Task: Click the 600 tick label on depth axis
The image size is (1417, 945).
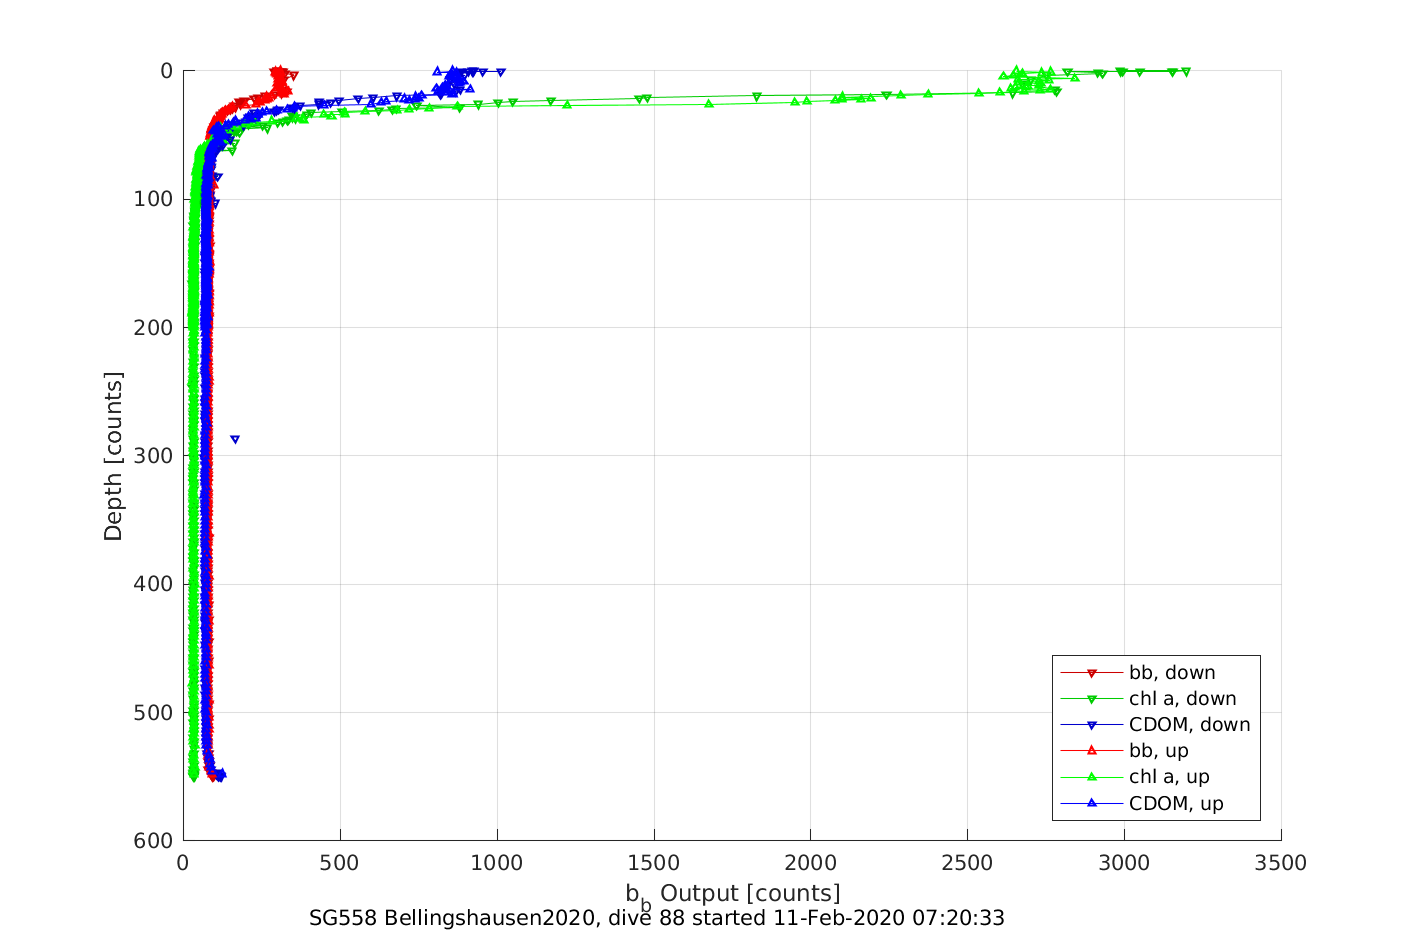Action: (x=152, y=841)
